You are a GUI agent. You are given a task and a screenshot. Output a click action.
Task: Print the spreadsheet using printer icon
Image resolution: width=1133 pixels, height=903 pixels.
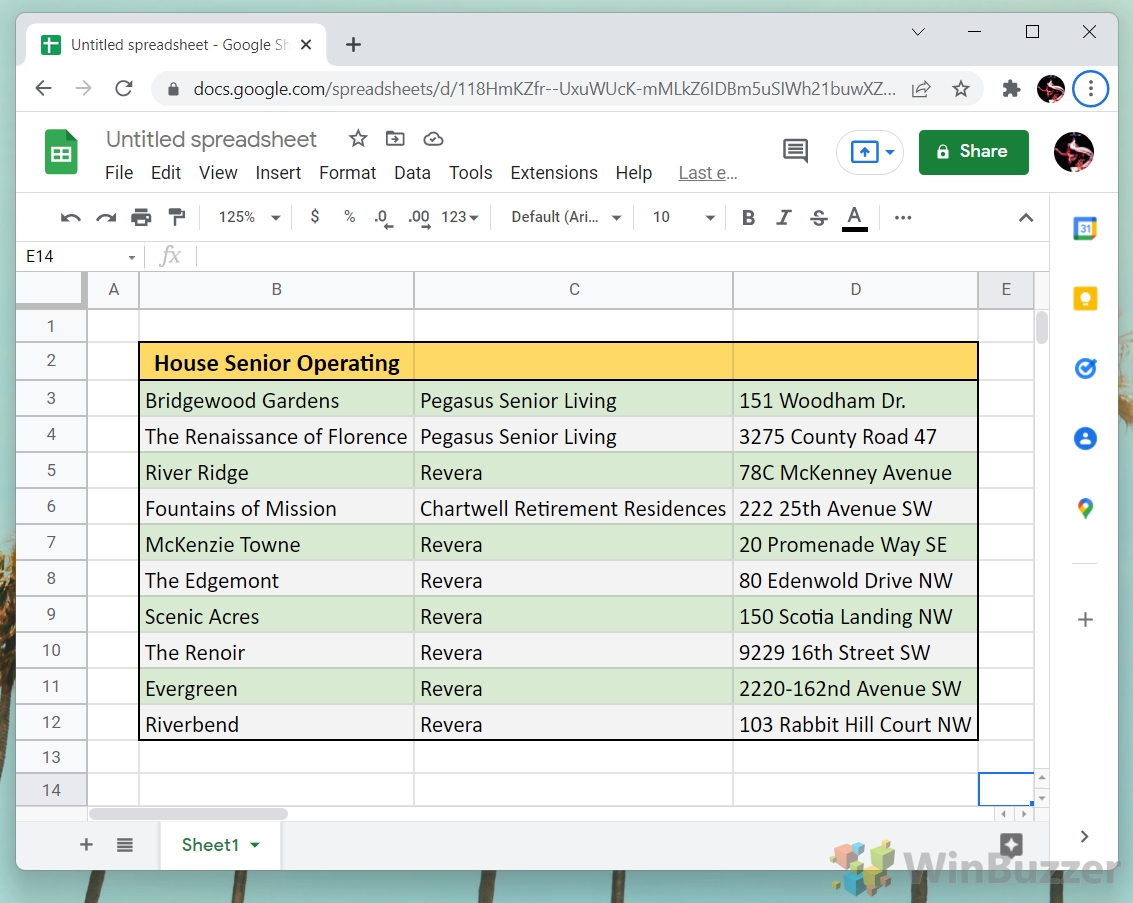coord(141,217)
